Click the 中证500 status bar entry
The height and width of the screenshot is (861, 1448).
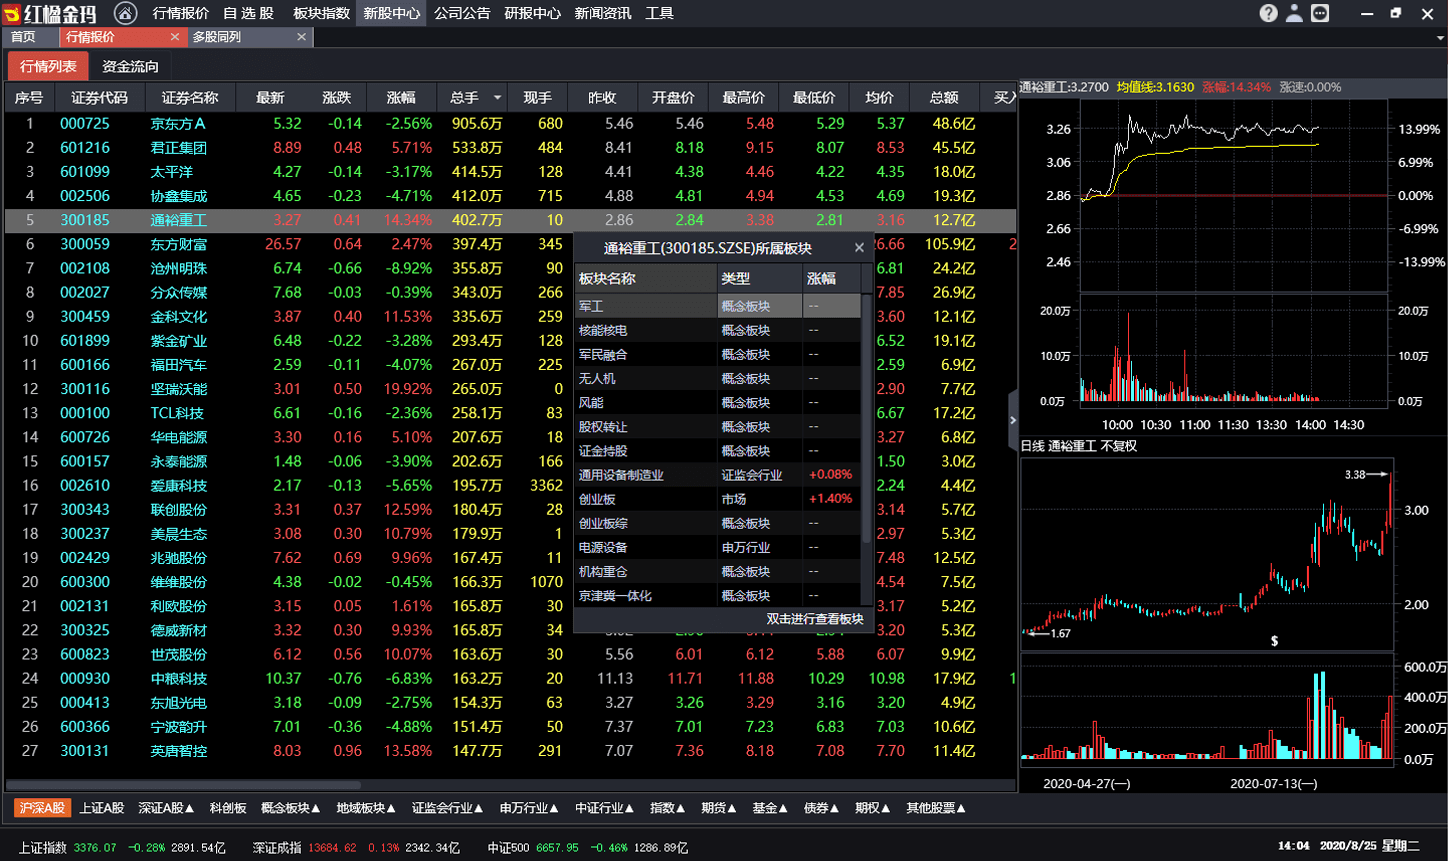click(x=587, y=847)
